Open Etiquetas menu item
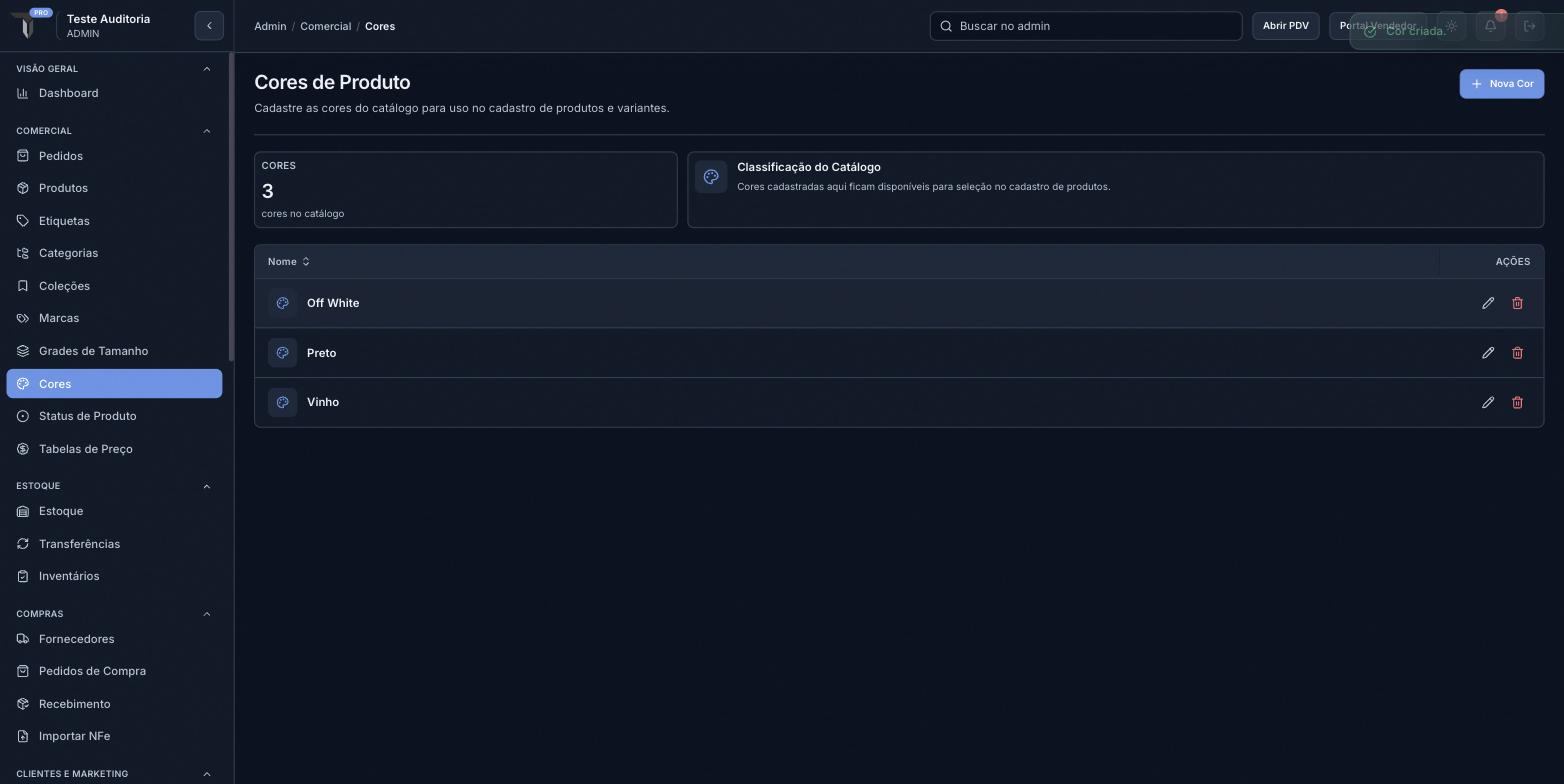The image size is (1564, 784). click(x=114, y=221)
